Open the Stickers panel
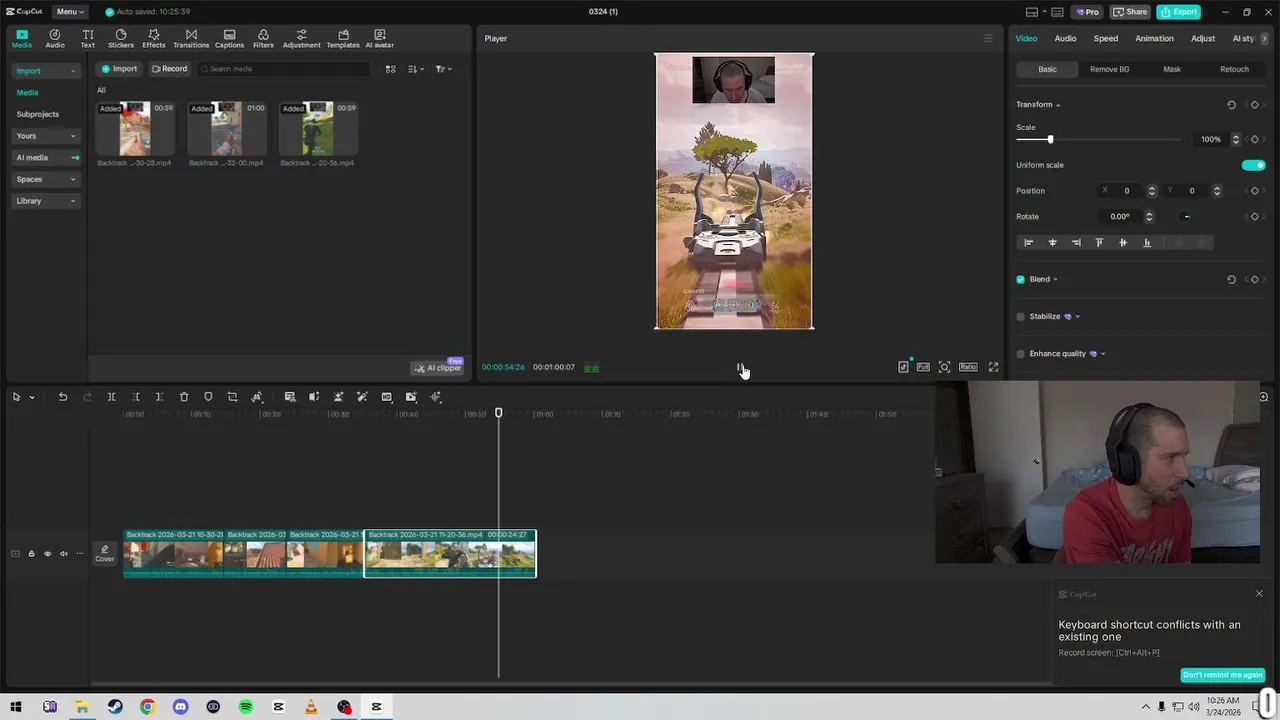 (x=121, y=38)
